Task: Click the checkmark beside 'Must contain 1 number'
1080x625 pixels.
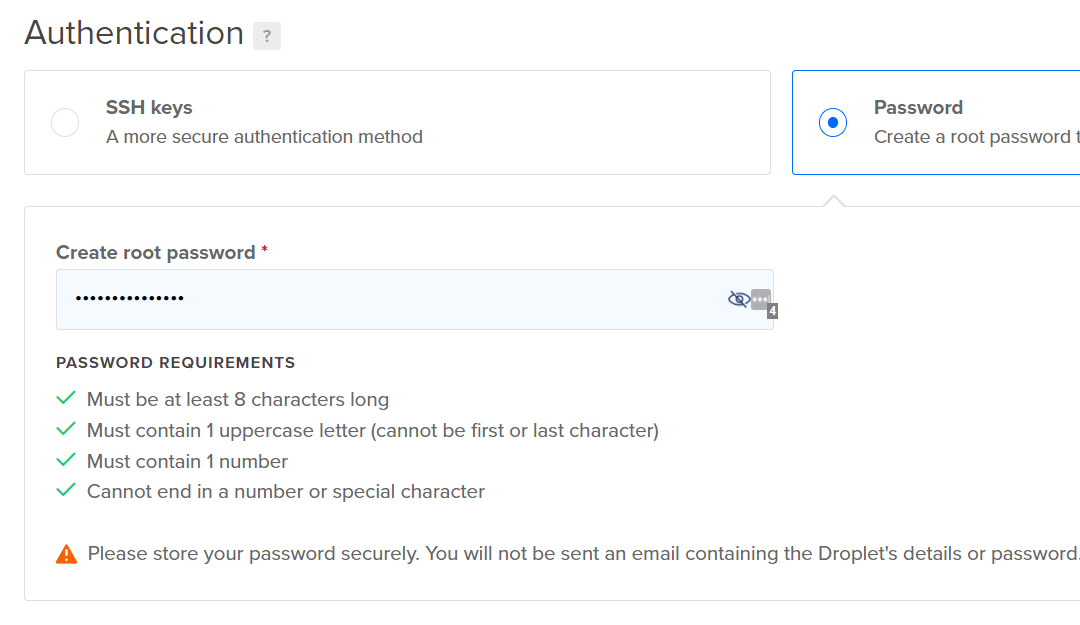Action: click(x=66, y=461)
